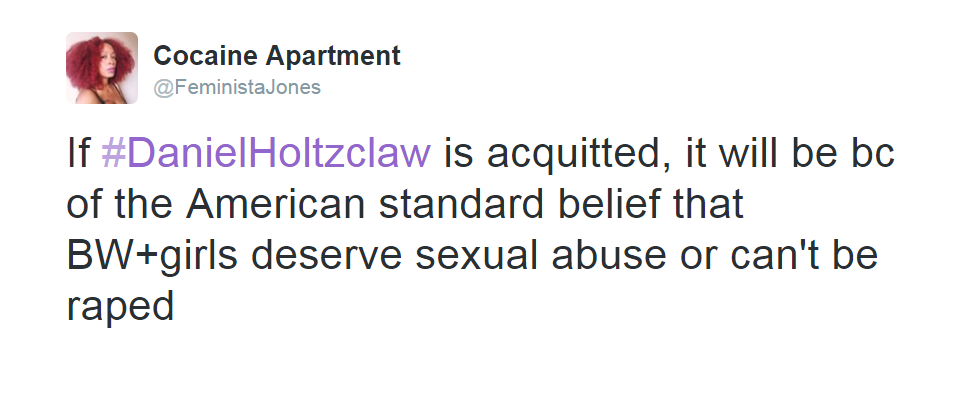The width and height of the screenshot is (958, 393).
Task: Click the word "sexual" in the tweet text
Action: point(475,255)
